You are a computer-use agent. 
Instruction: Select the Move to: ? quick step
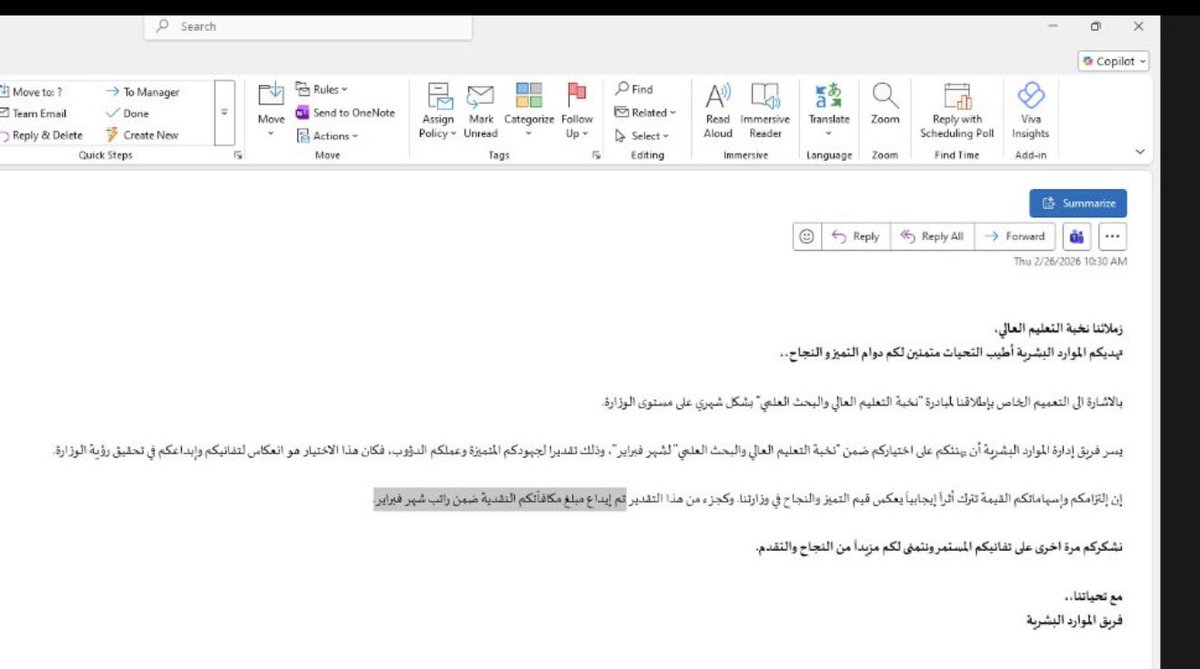click(32, 92)
